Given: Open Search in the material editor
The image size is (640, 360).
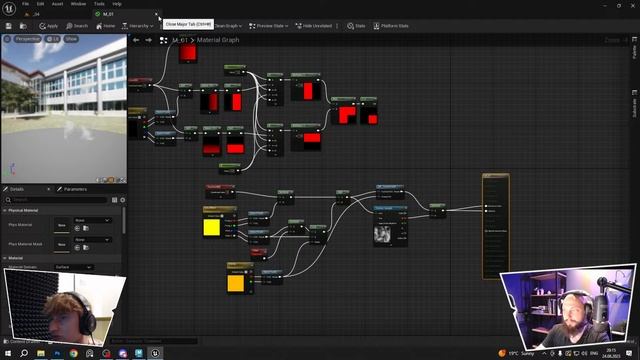Looking at the screenshot, I should tap(77, 26).
